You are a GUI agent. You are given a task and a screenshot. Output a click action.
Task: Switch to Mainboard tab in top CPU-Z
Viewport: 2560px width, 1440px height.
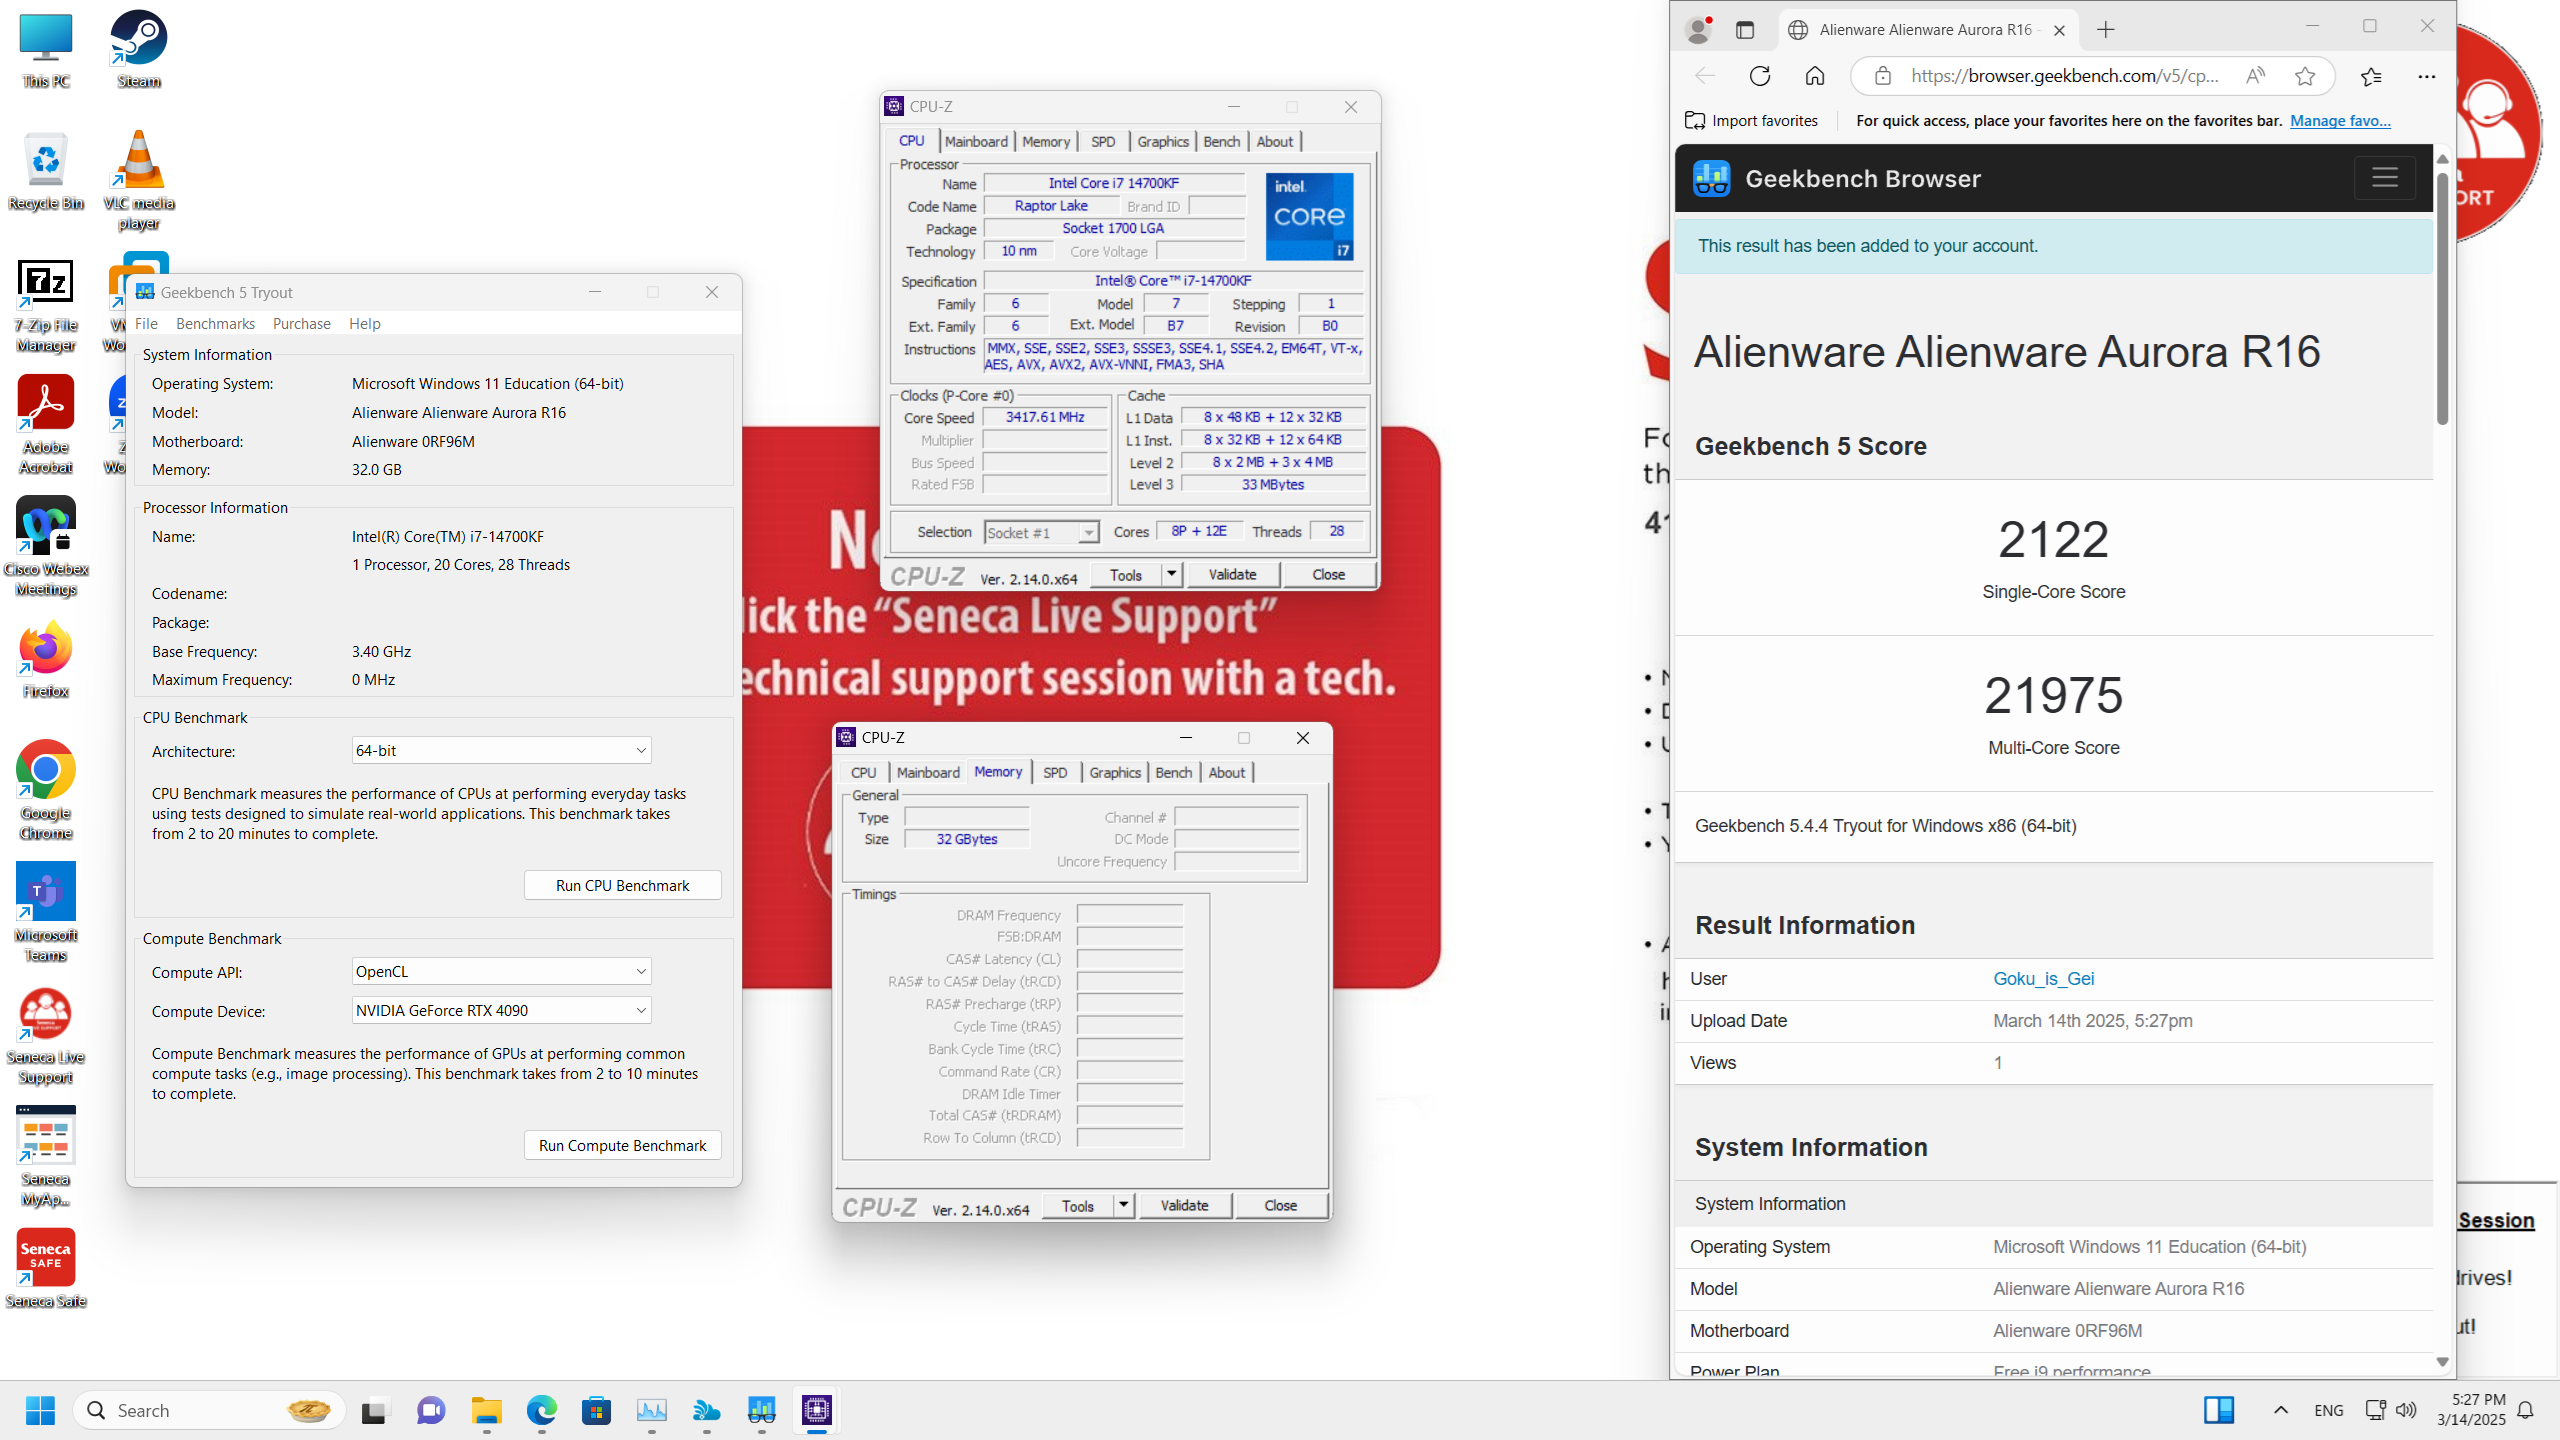pyautogui.click(x=976, y=141)
